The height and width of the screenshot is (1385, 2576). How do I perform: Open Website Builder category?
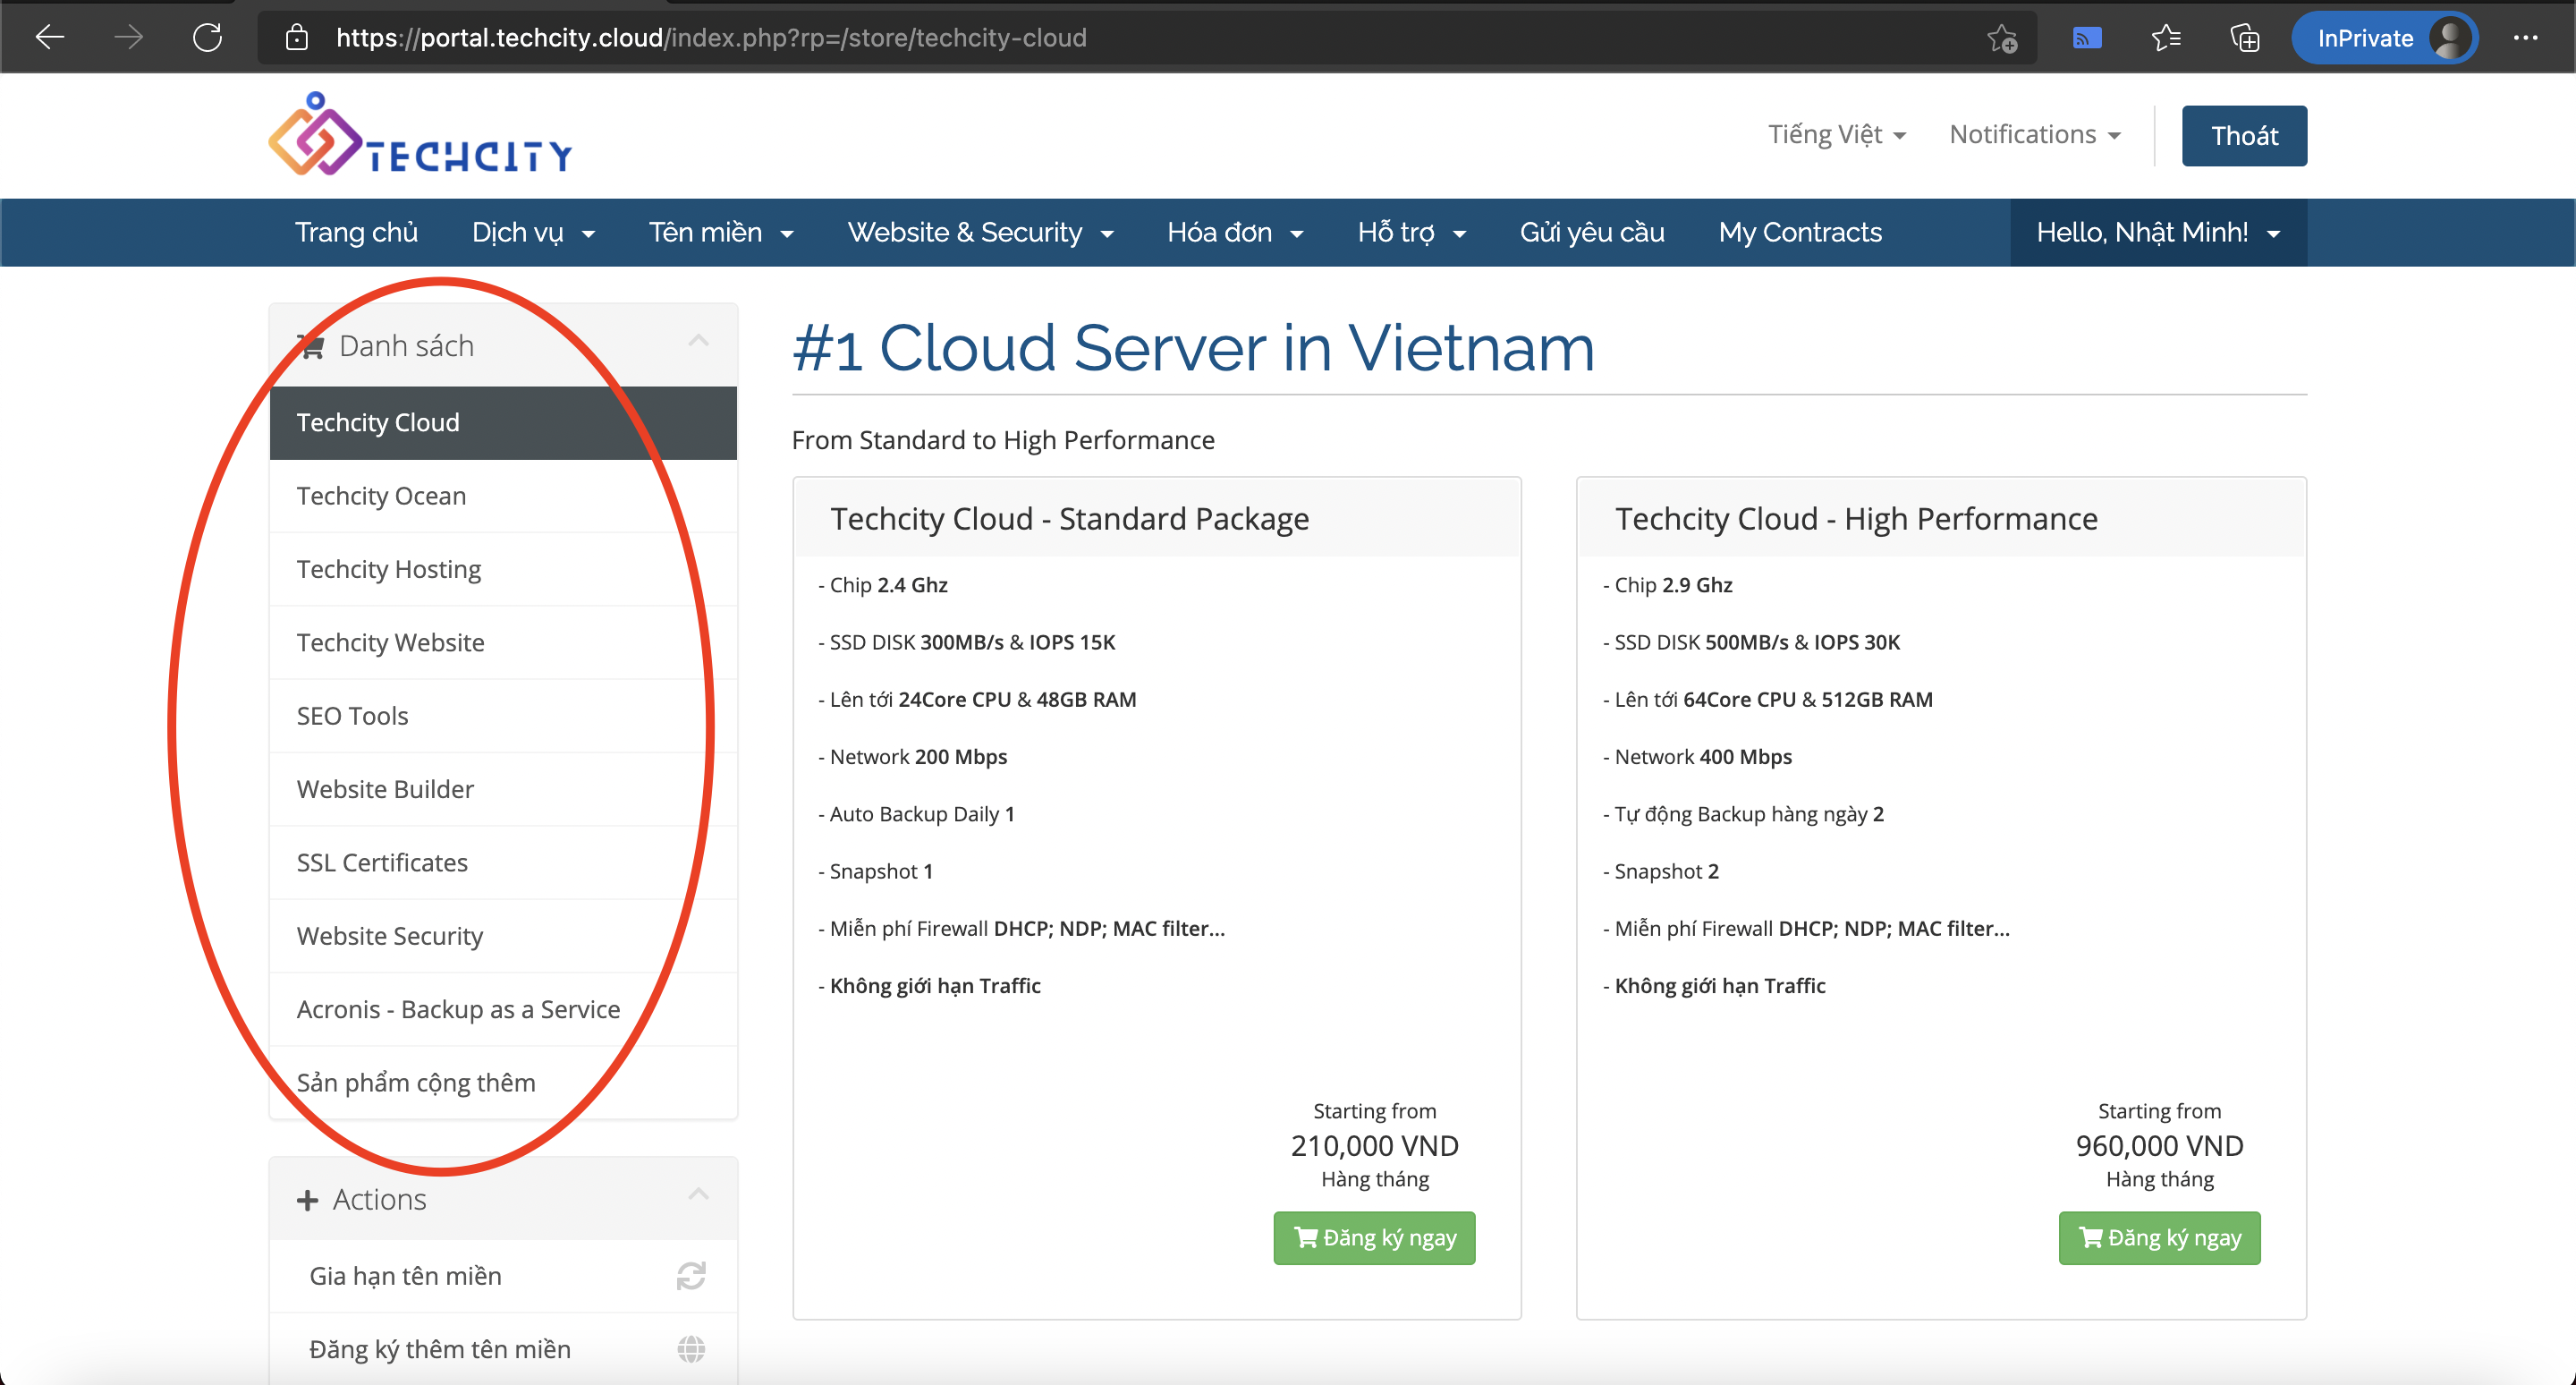(503, 789)
